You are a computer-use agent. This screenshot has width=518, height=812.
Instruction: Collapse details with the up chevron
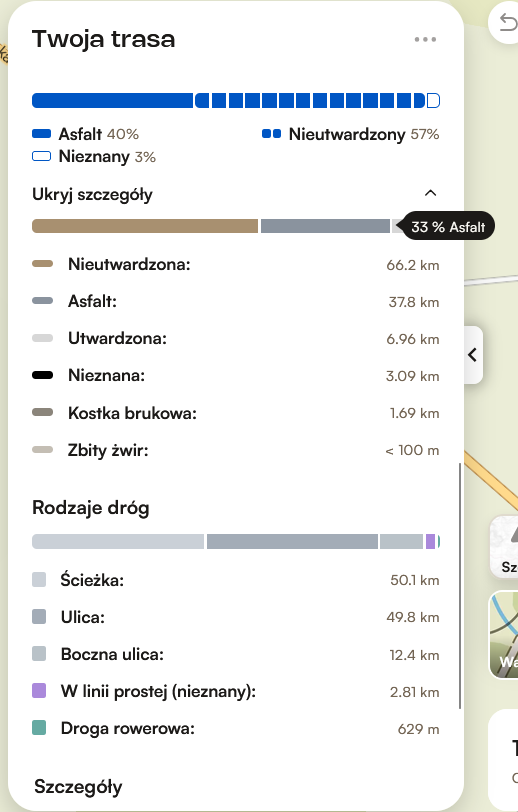coord(430,193)
